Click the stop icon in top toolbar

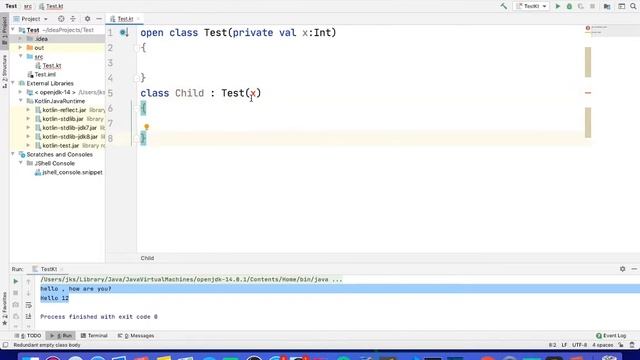tap(592, 6)
